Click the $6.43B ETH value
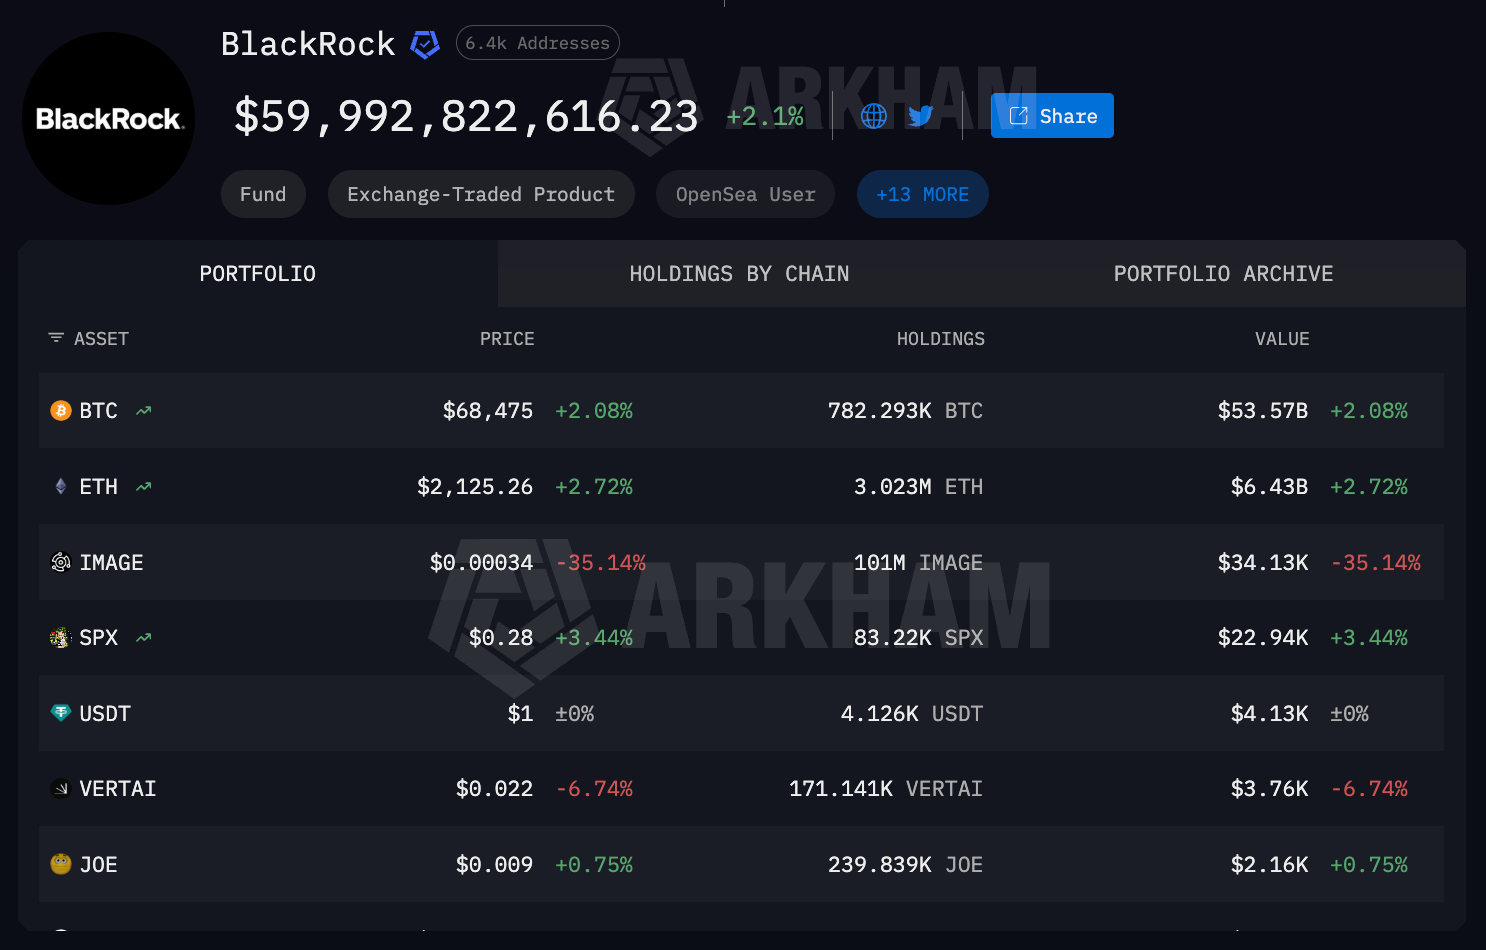The image size is (1486, 950). click(x=1269, y=487)
